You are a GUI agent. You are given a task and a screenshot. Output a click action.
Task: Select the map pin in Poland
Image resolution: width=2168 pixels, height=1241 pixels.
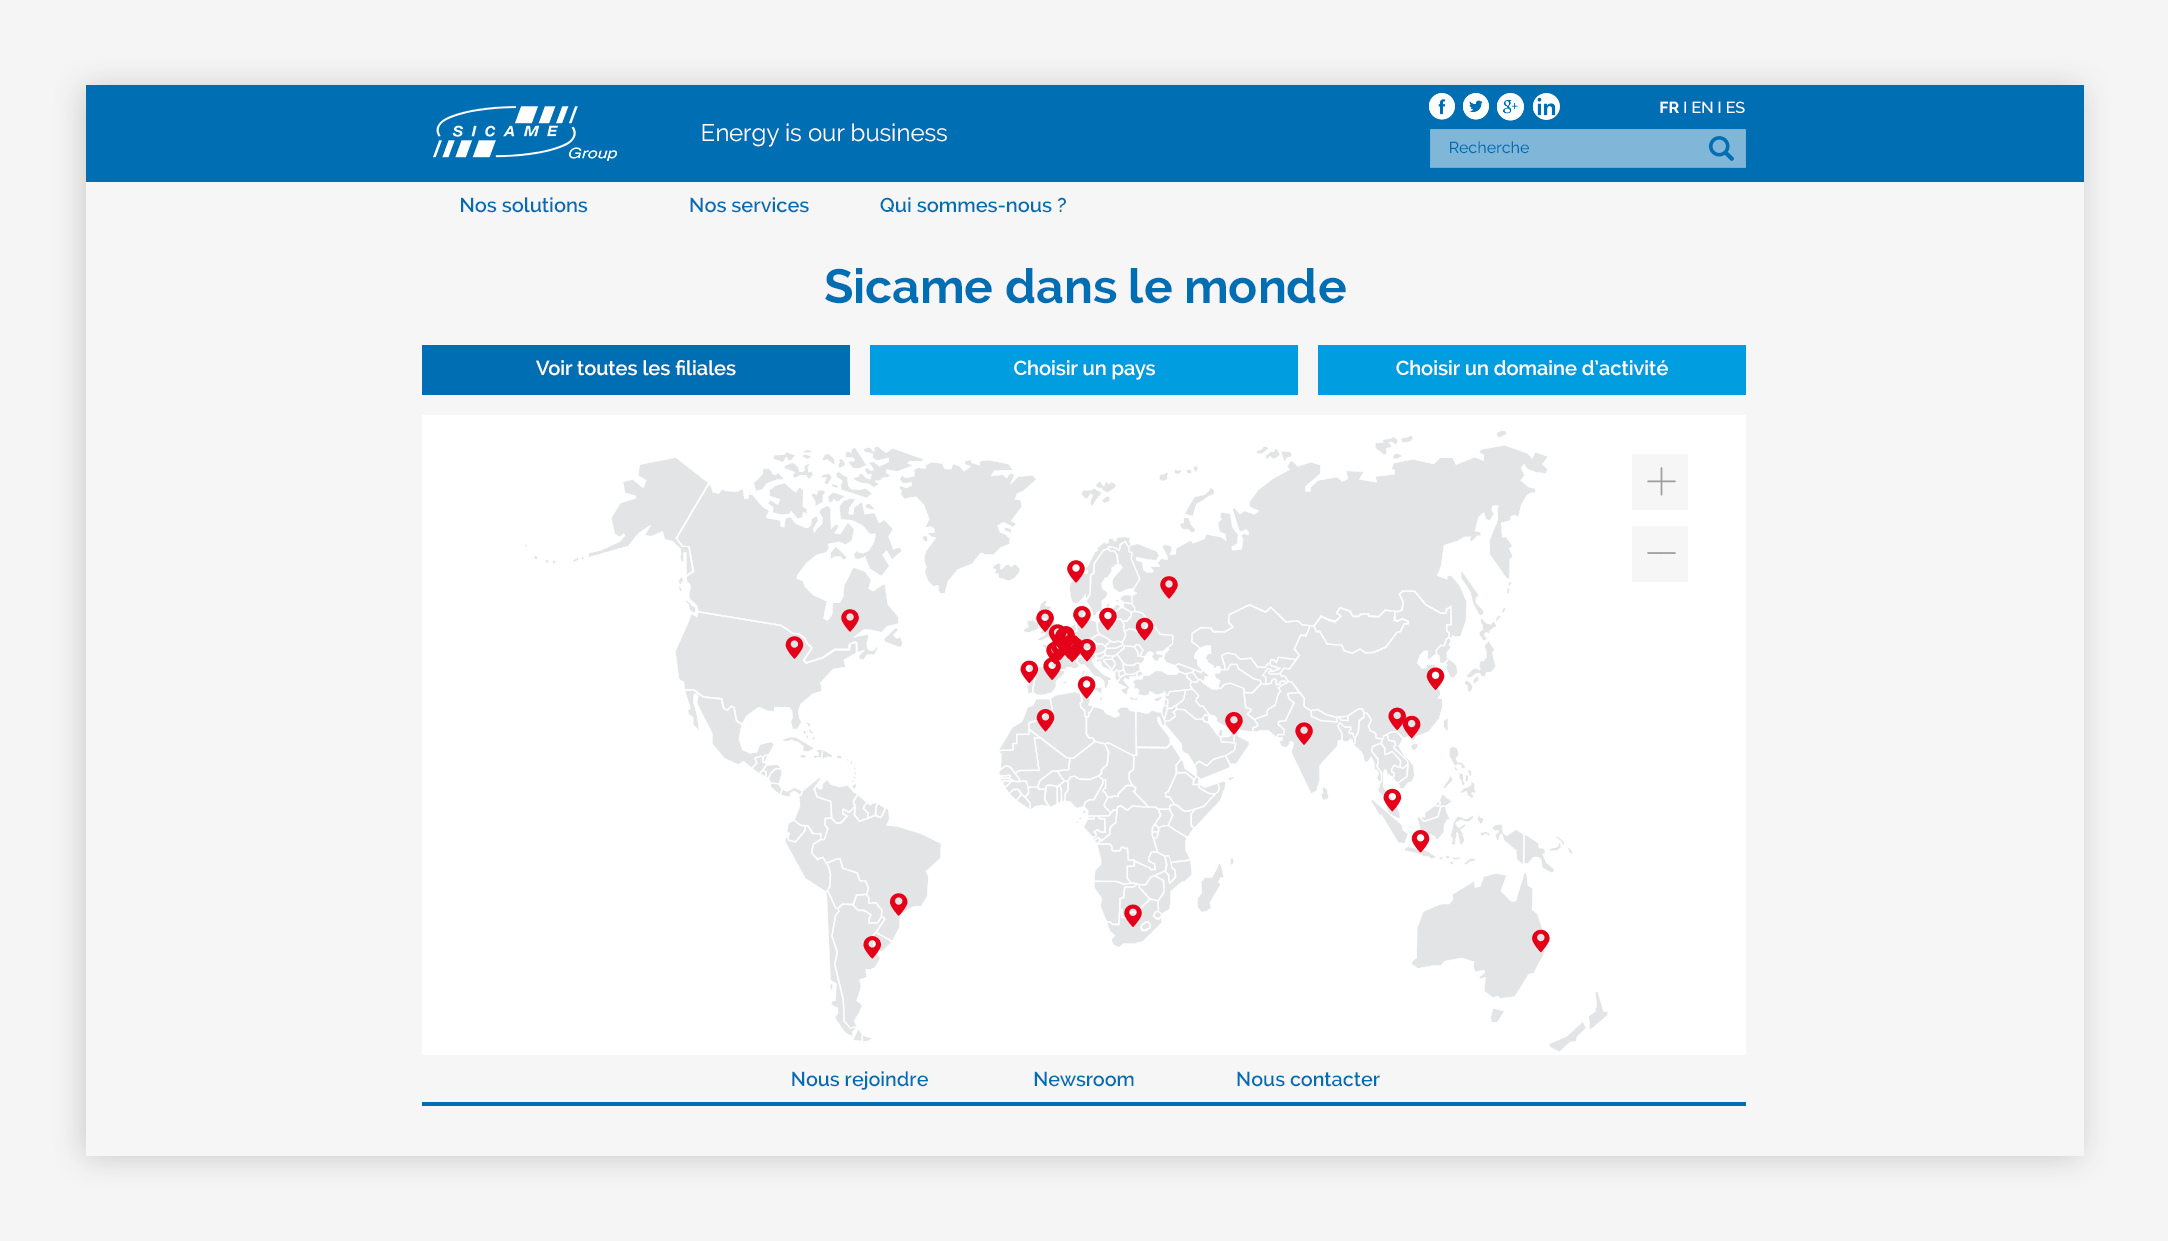click(x=1108, y=618)
